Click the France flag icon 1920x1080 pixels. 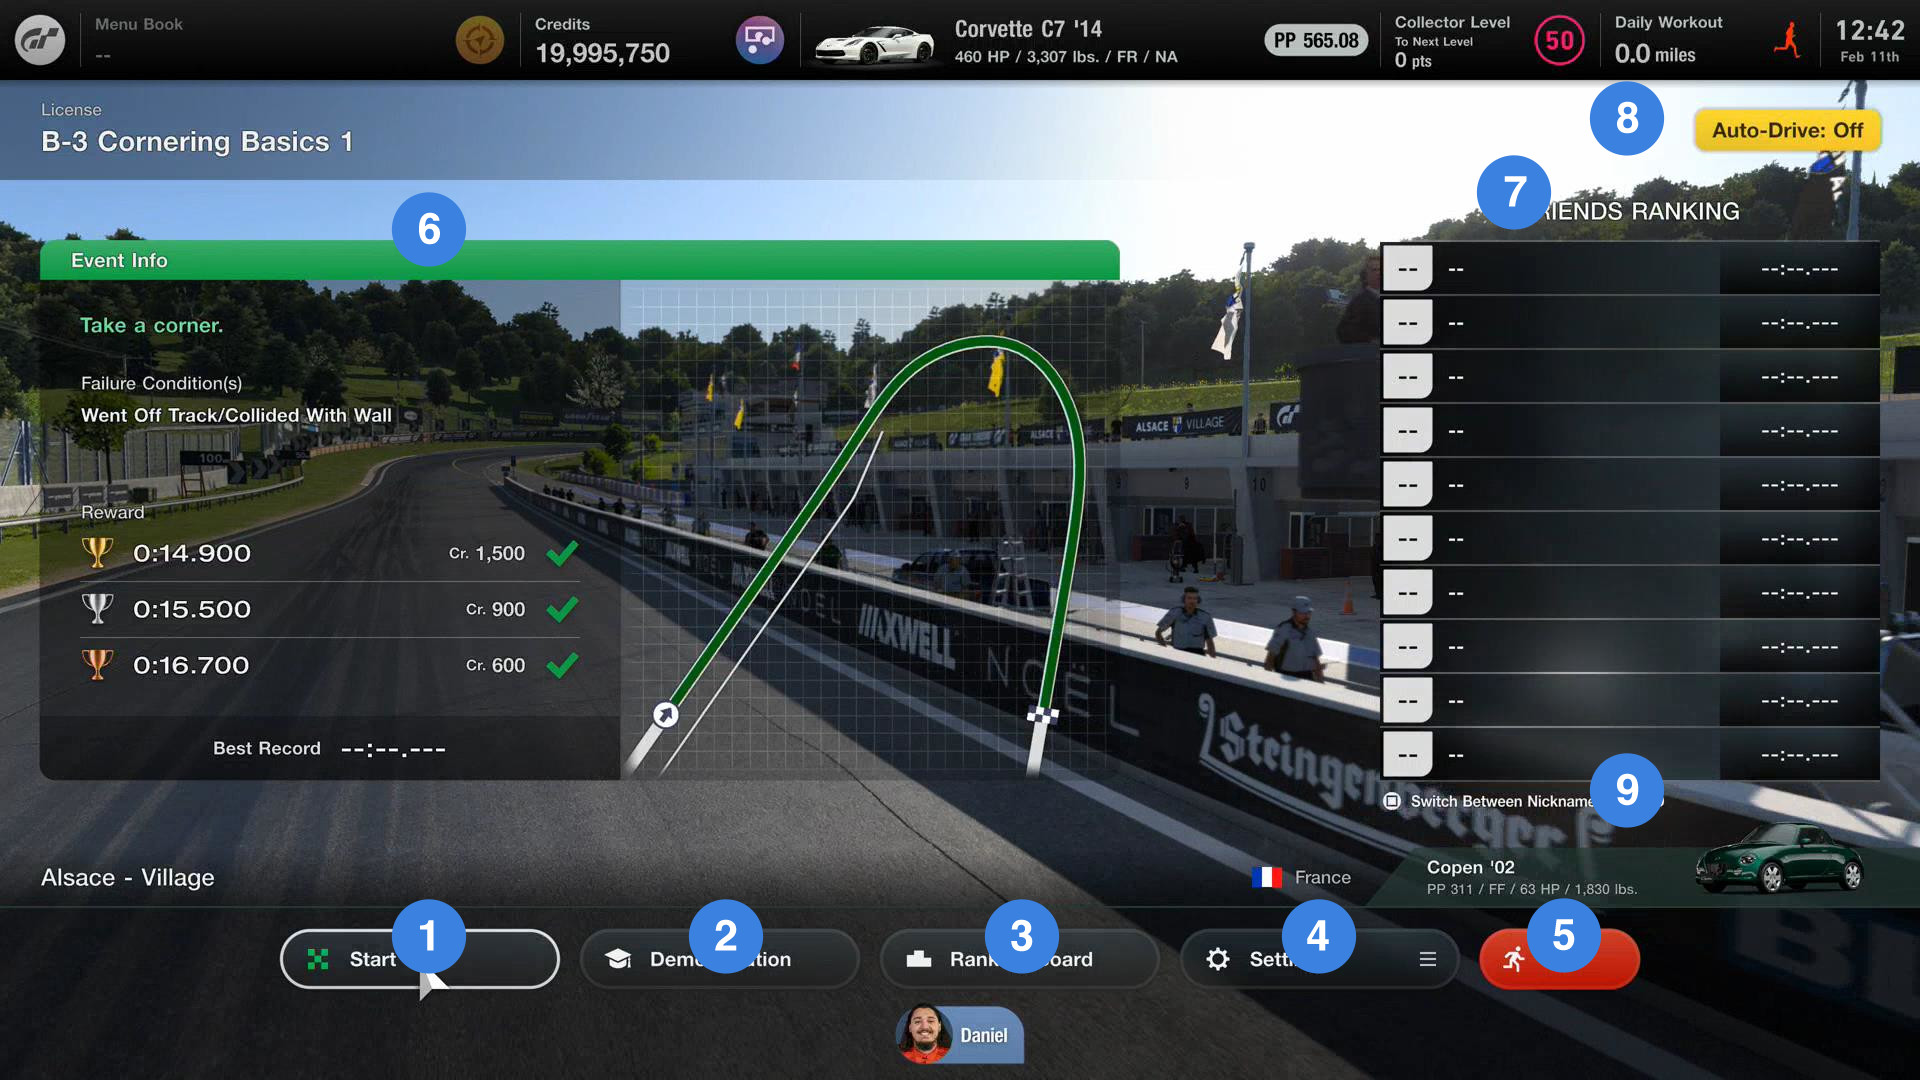(x=1266, y=877)
